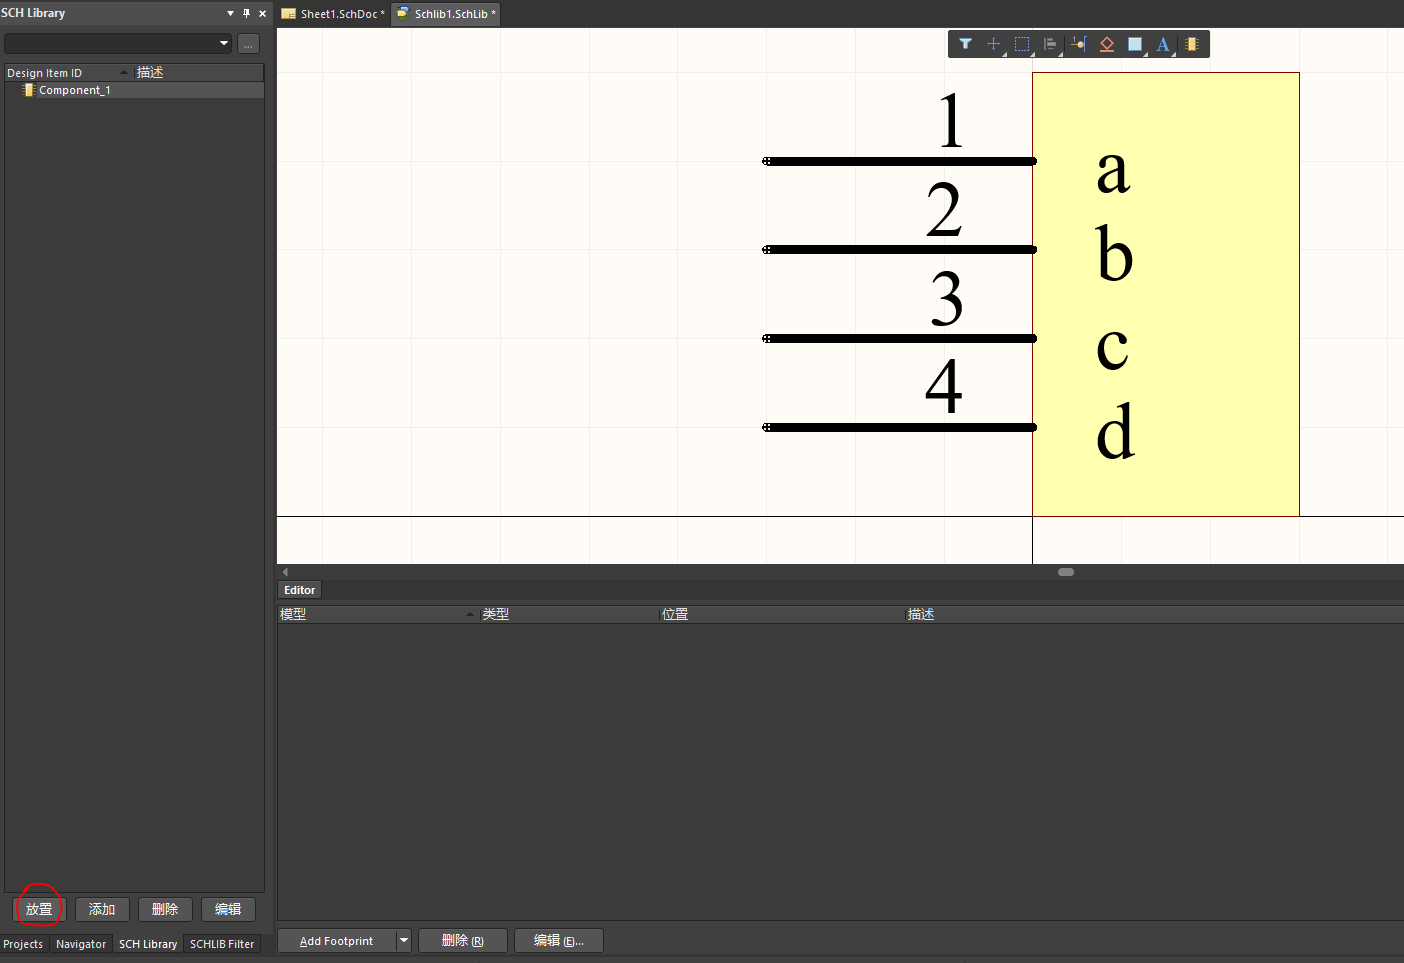Open the SCHLIB Filter panel tab
Viewport: 1404px width, 963px height.
point(222,944)
